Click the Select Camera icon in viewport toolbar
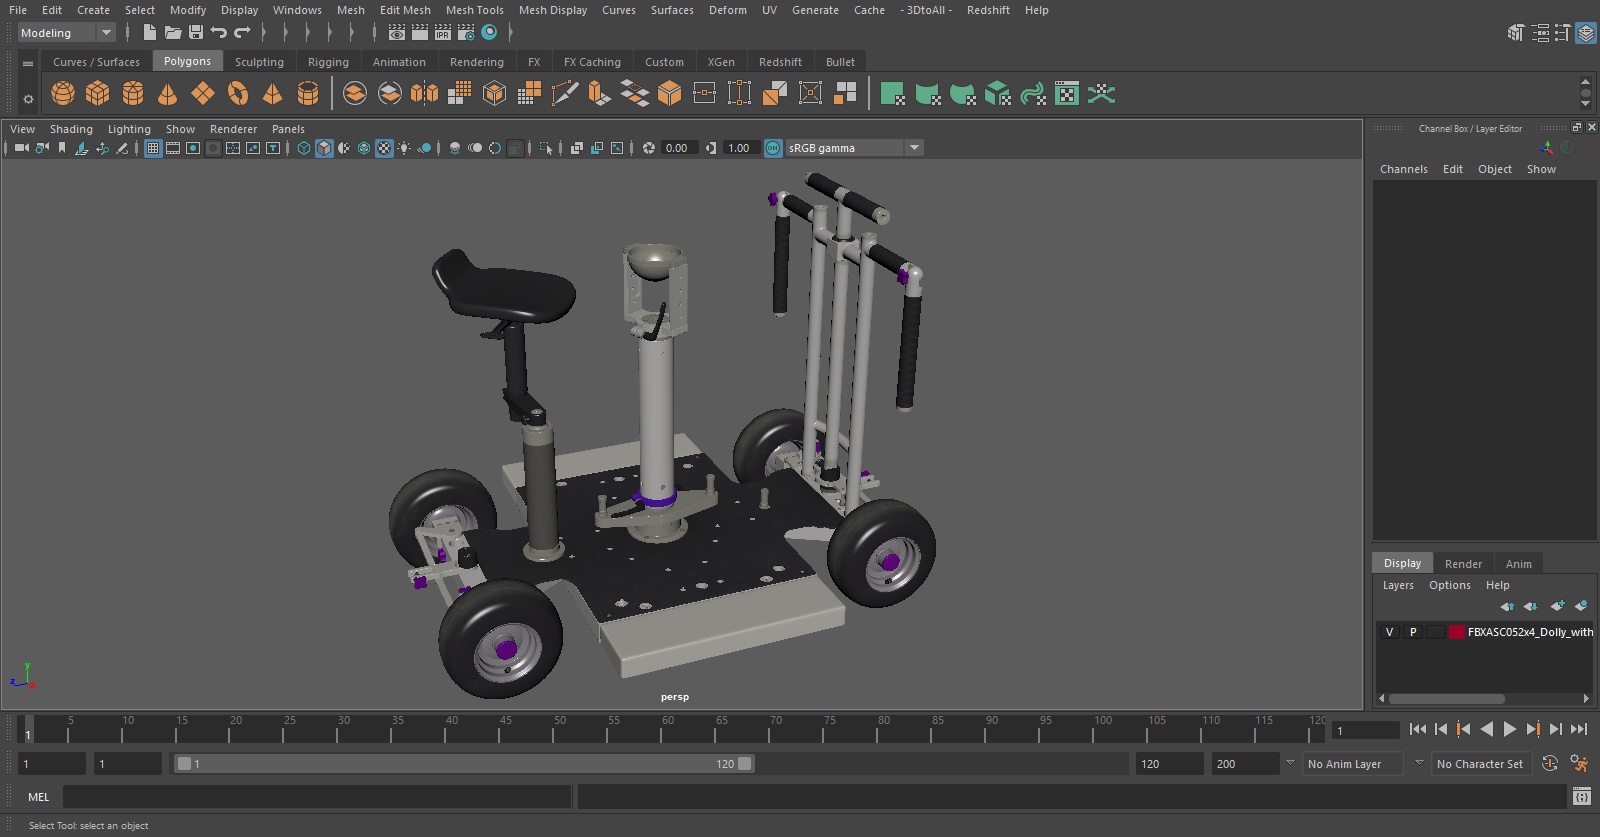The width and height of the screenshot is (1600, 837). point(21,148)
